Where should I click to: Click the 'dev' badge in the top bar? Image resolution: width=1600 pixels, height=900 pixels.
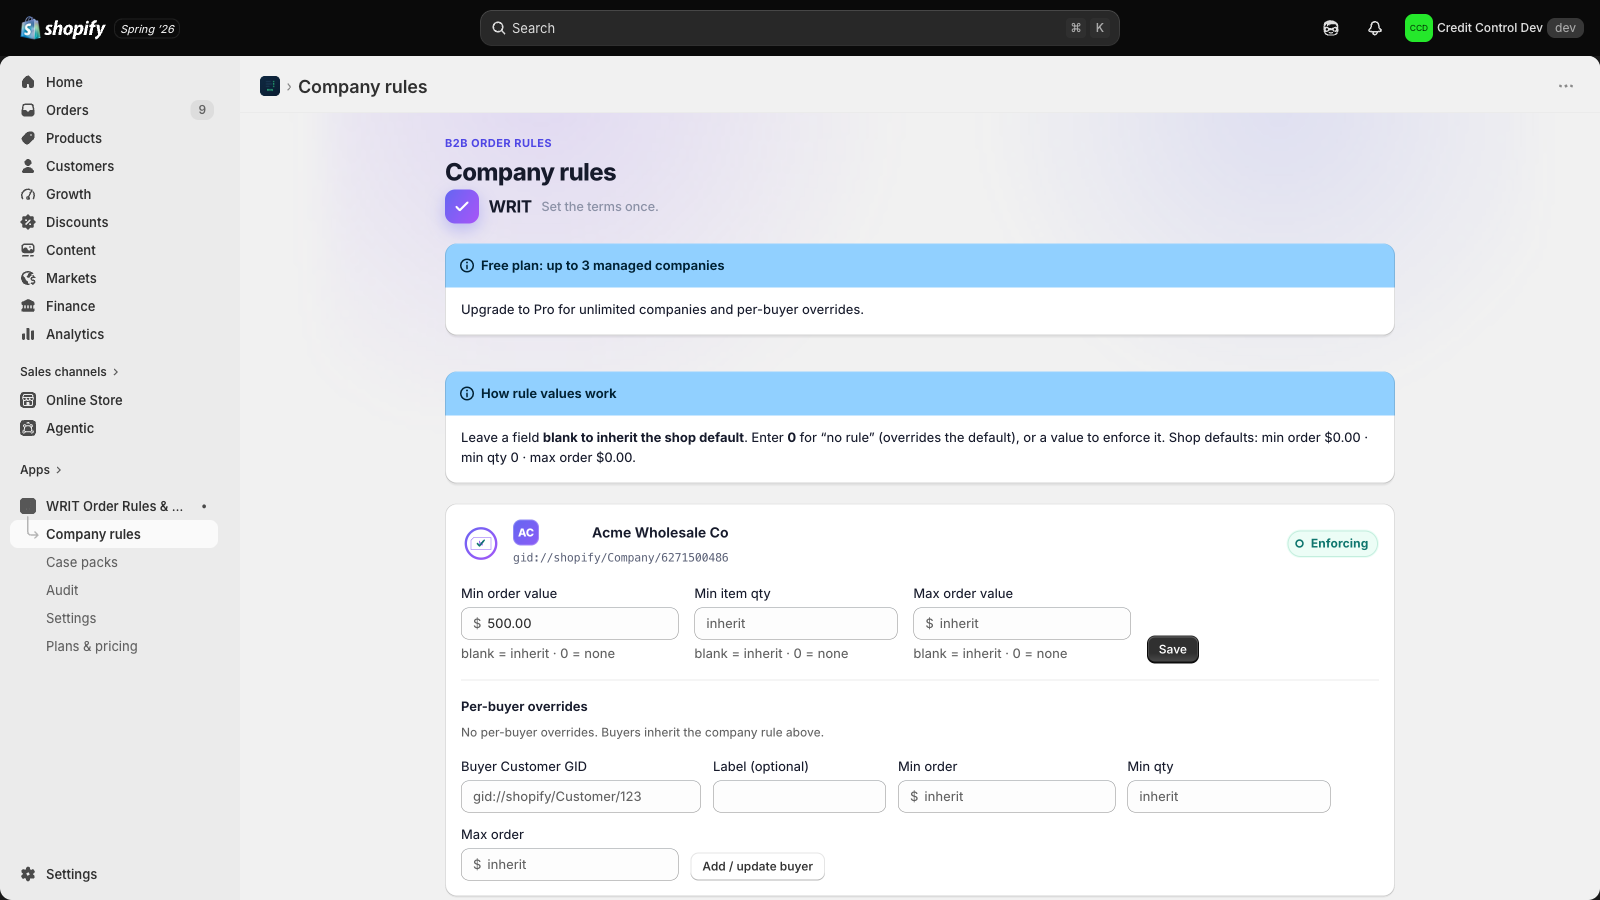1565,28
